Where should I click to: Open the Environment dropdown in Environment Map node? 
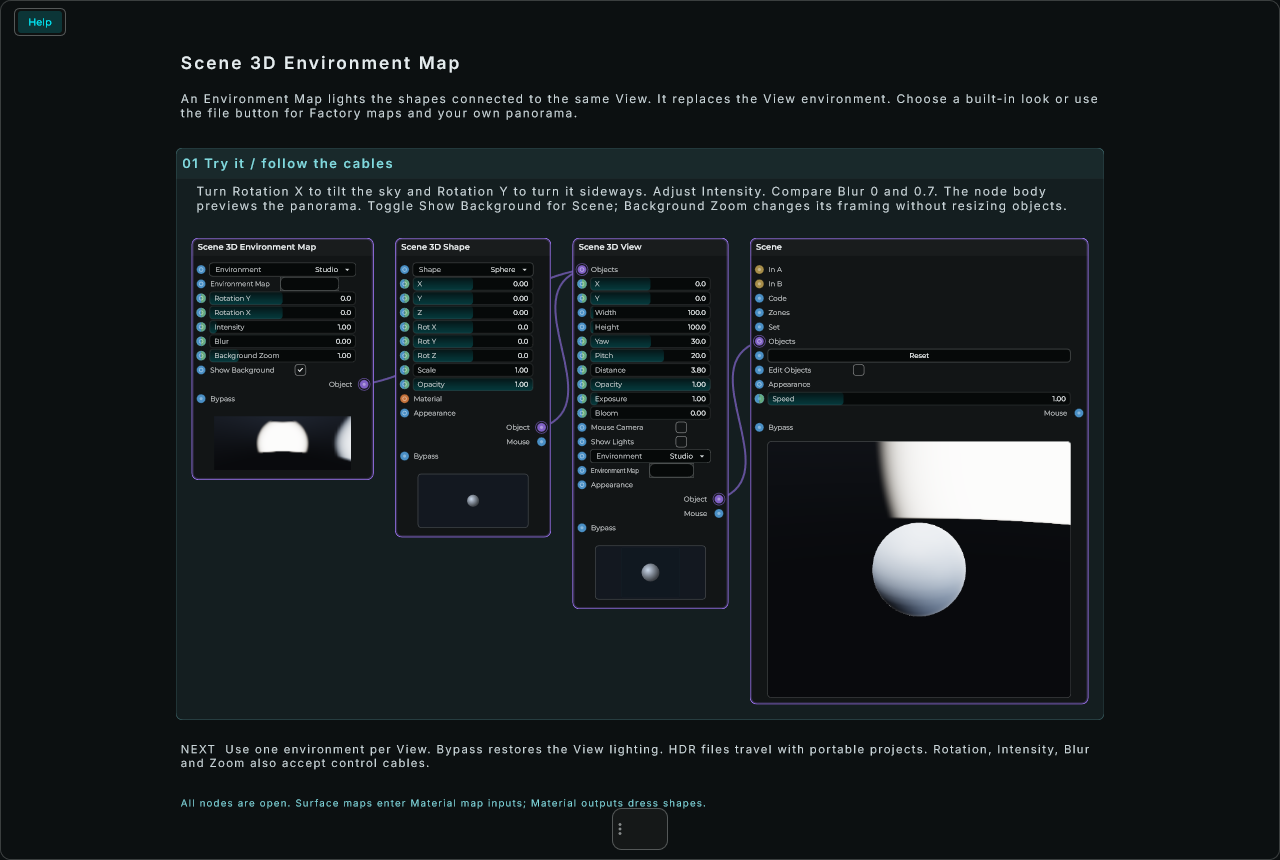coord(282,270)
